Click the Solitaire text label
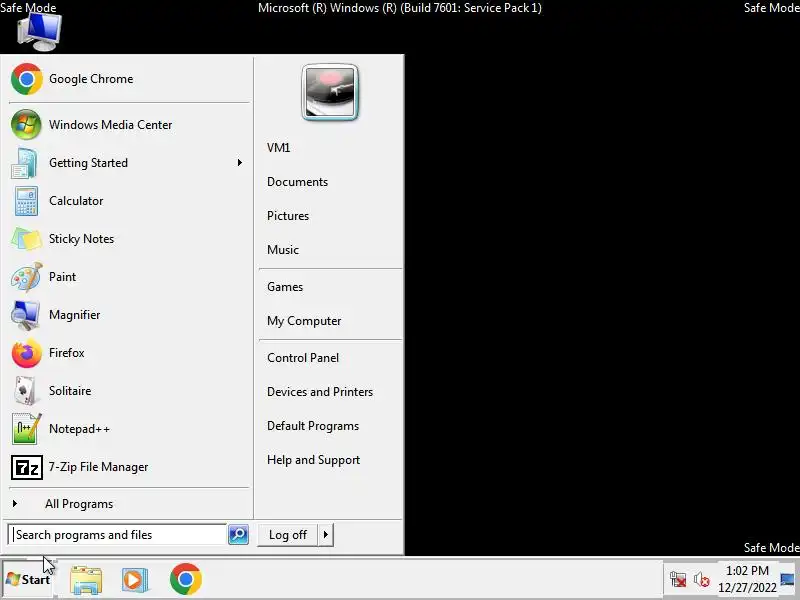Image resolution: width=800 pixels, height=600 pixels. (x=70, y=391)
